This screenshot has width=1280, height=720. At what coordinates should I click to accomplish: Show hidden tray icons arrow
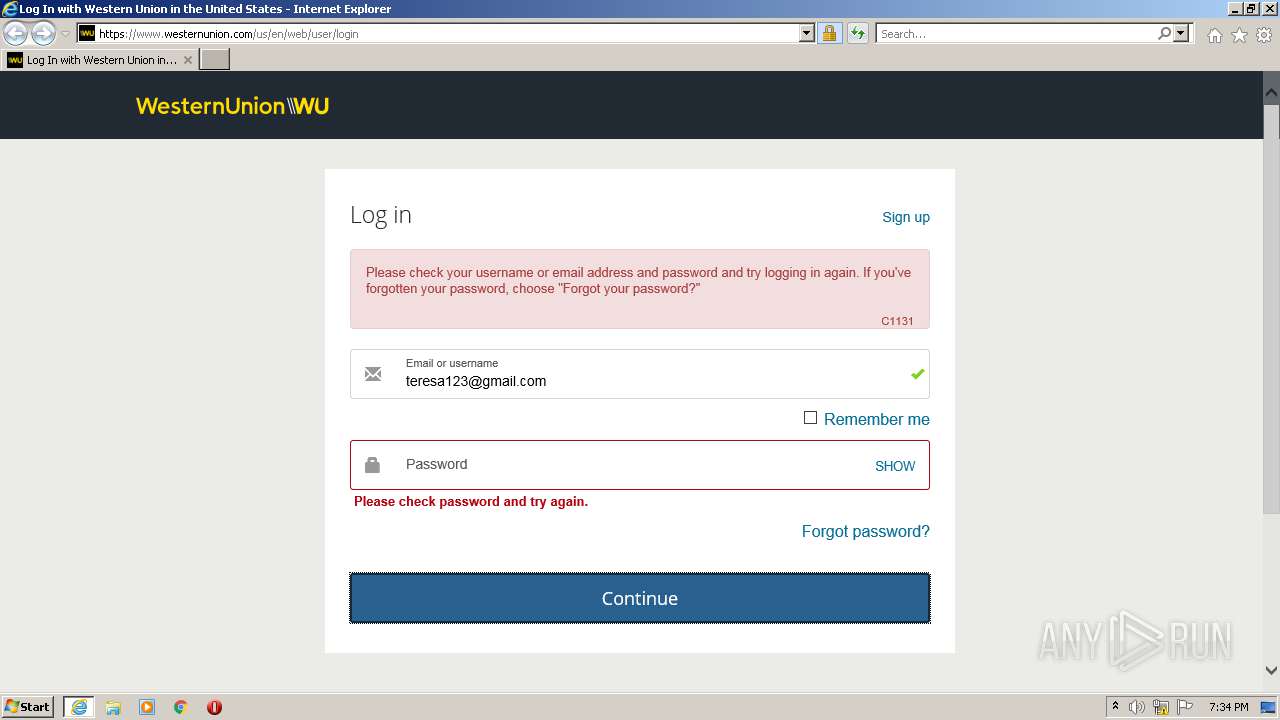click(1115, 707)
